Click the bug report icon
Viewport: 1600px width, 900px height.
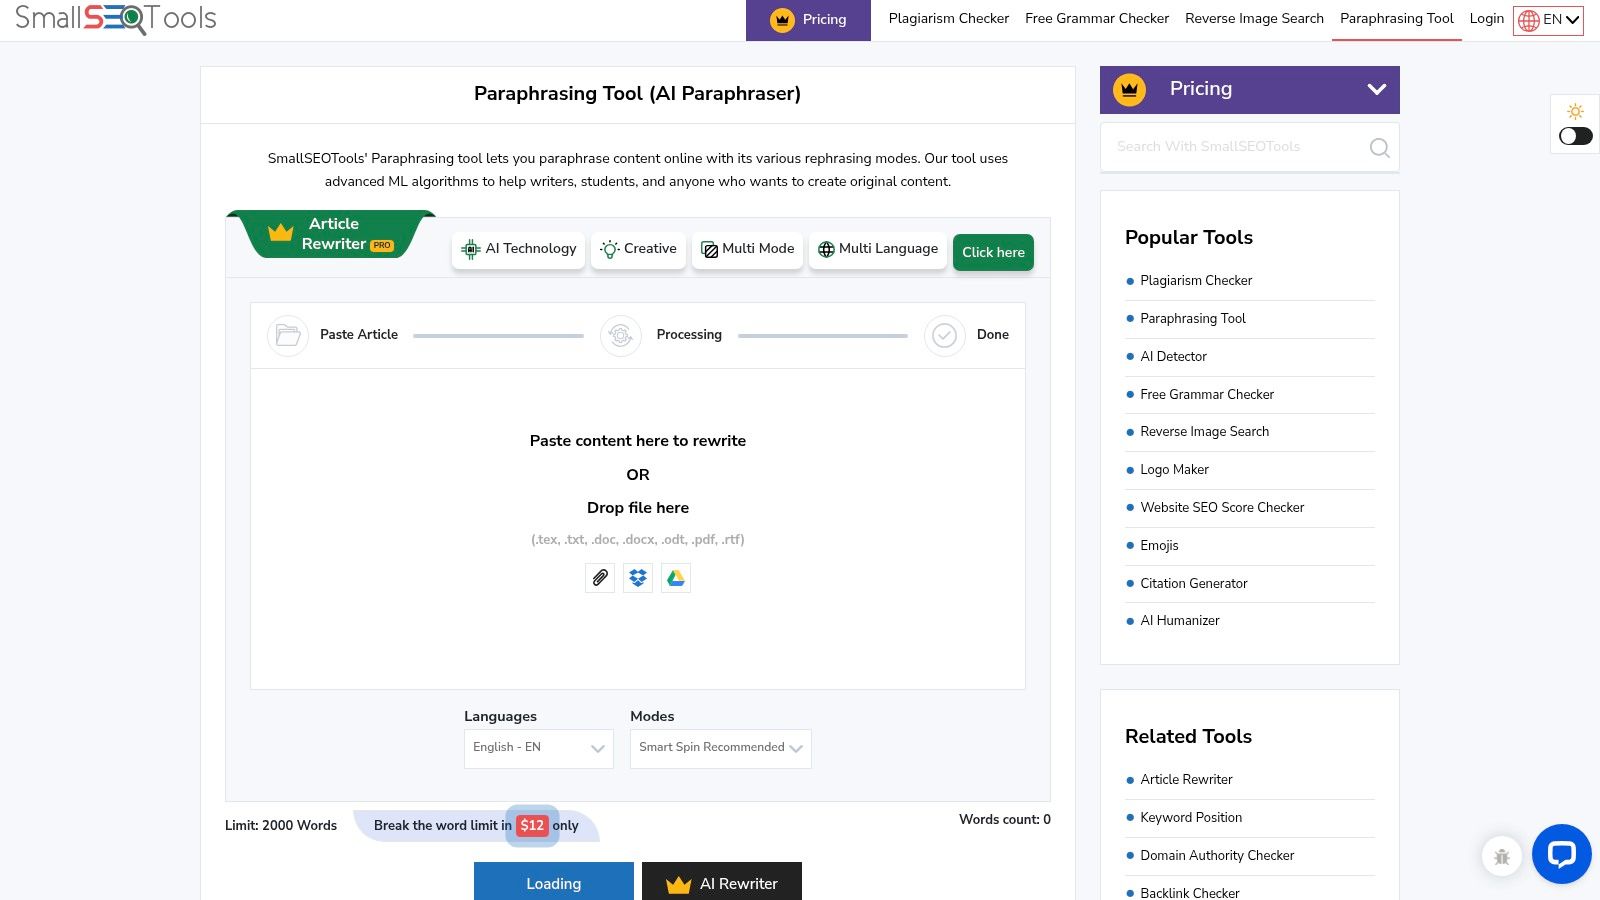pyautogui.click(x=1502, y=856)
